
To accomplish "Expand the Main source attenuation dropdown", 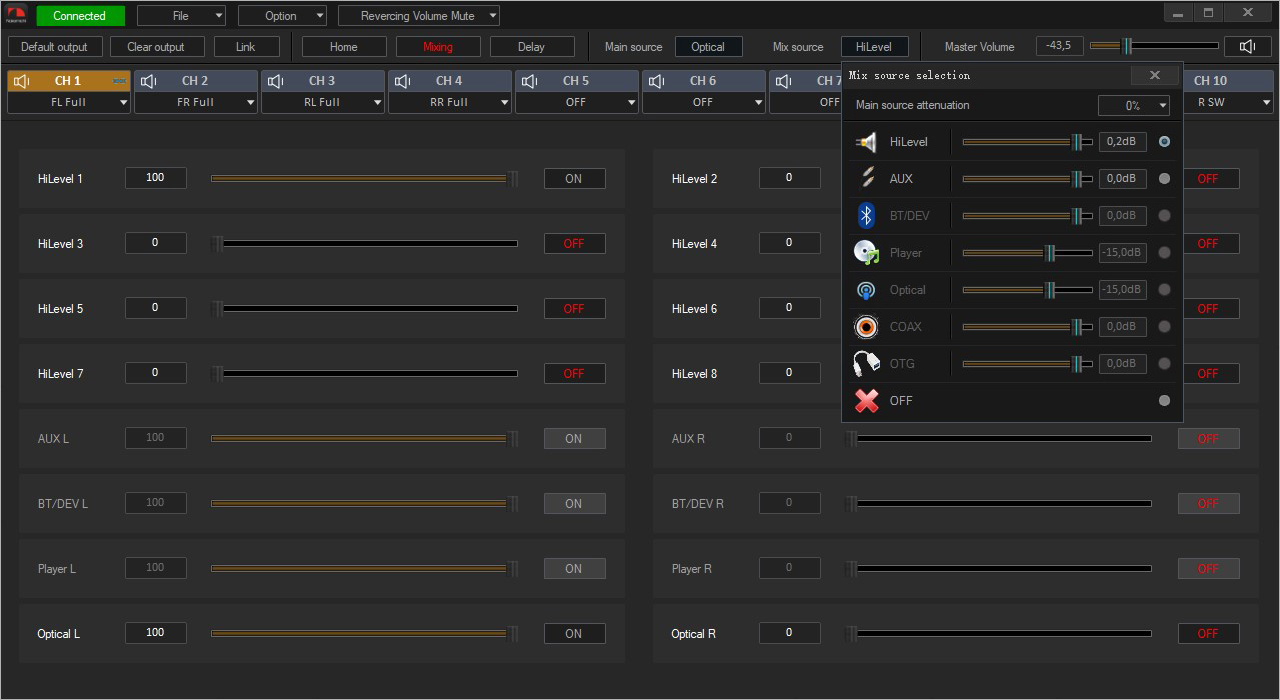I will coord(1134,106).
